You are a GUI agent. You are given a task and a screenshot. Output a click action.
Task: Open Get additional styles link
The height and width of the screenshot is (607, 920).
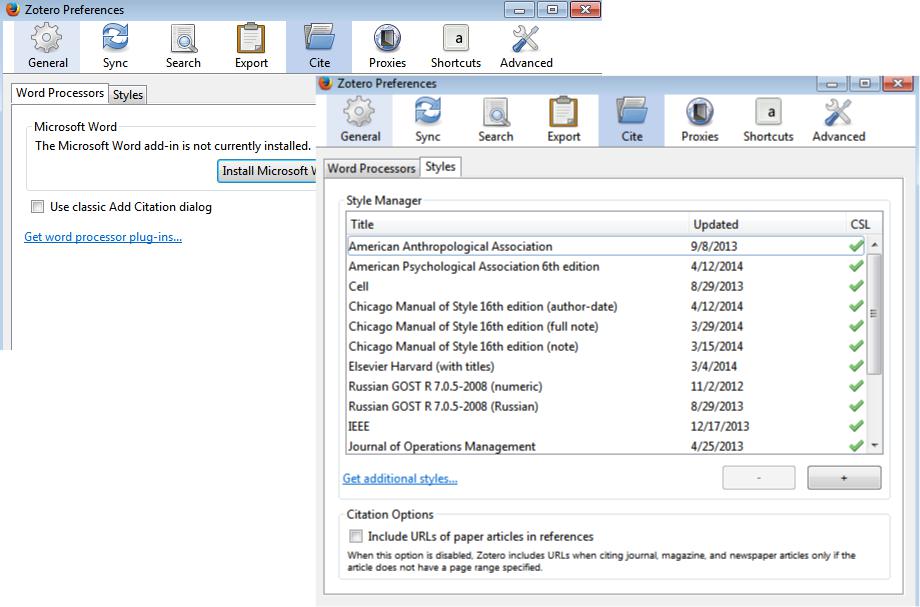[400, 479]
